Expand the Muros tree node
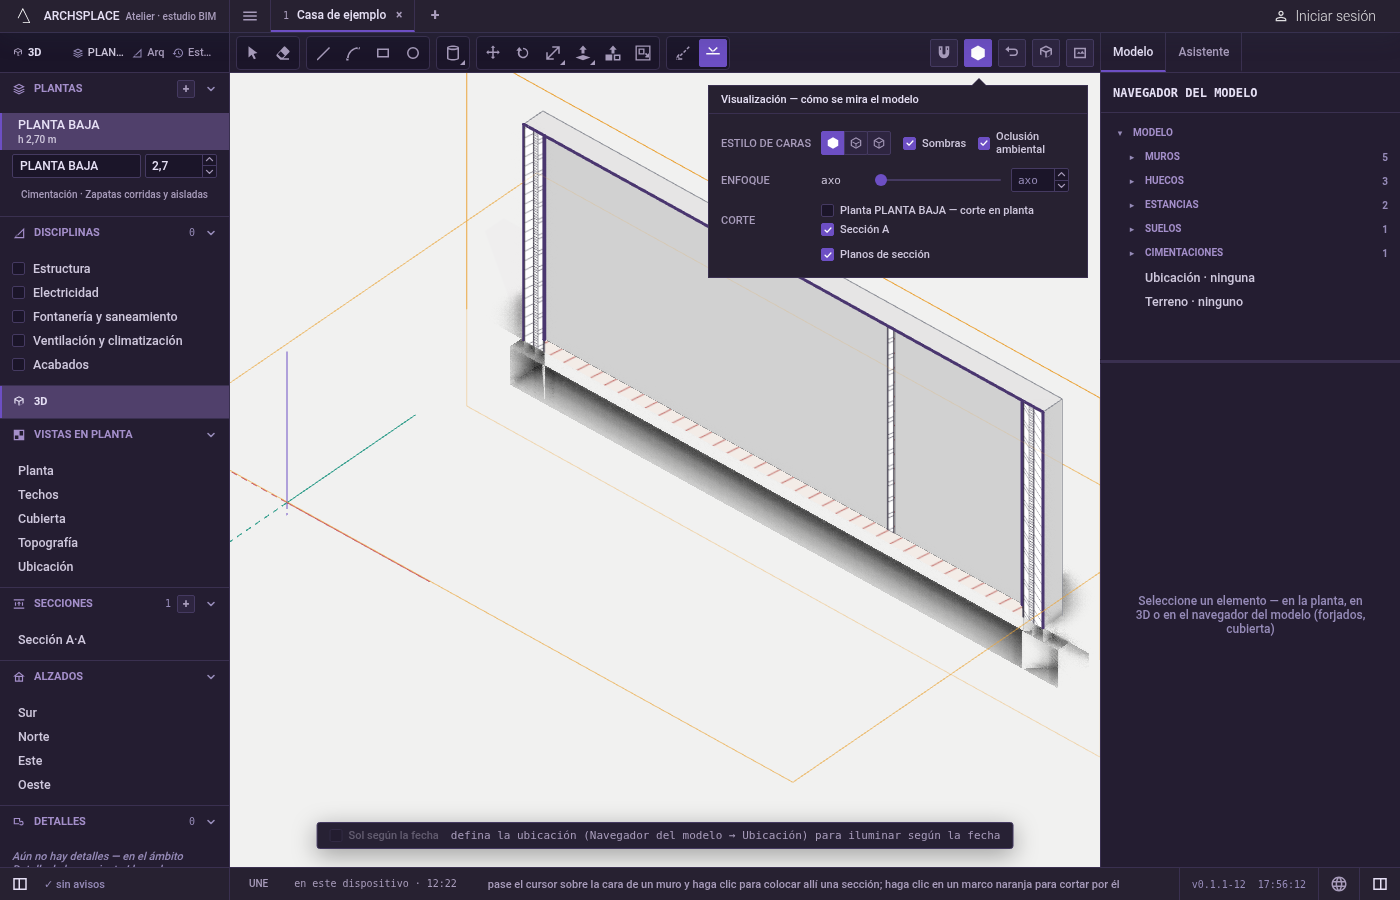1400x900 pixels. tap(1131, 157)
